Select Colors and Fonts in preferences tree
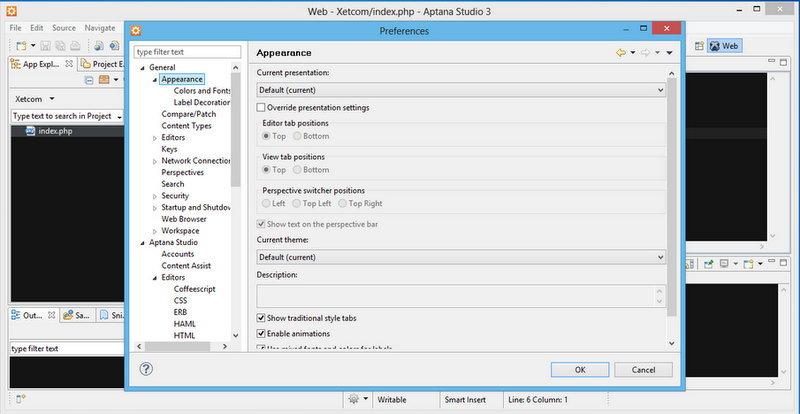Screen dimensions: 800x414 (x=203, y=91)
